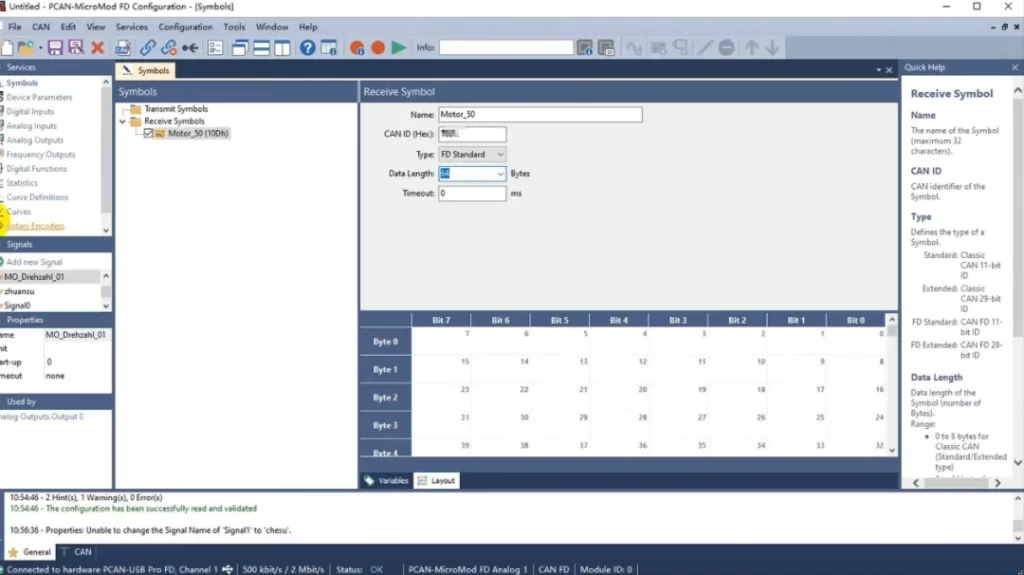
Task: Click the blue chain link connect icon
Action: point(147,48)
